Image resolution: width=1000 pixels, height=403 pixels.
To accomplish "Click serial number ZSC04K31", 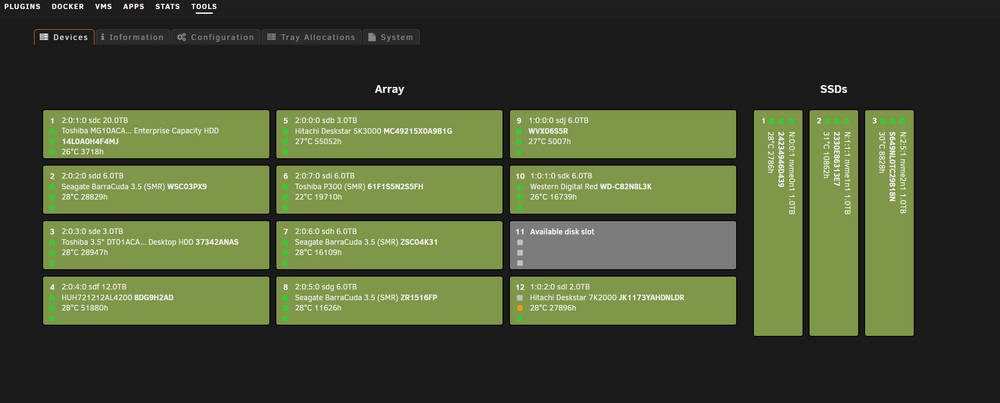I will pyautogui.click(x=419, y=242).
